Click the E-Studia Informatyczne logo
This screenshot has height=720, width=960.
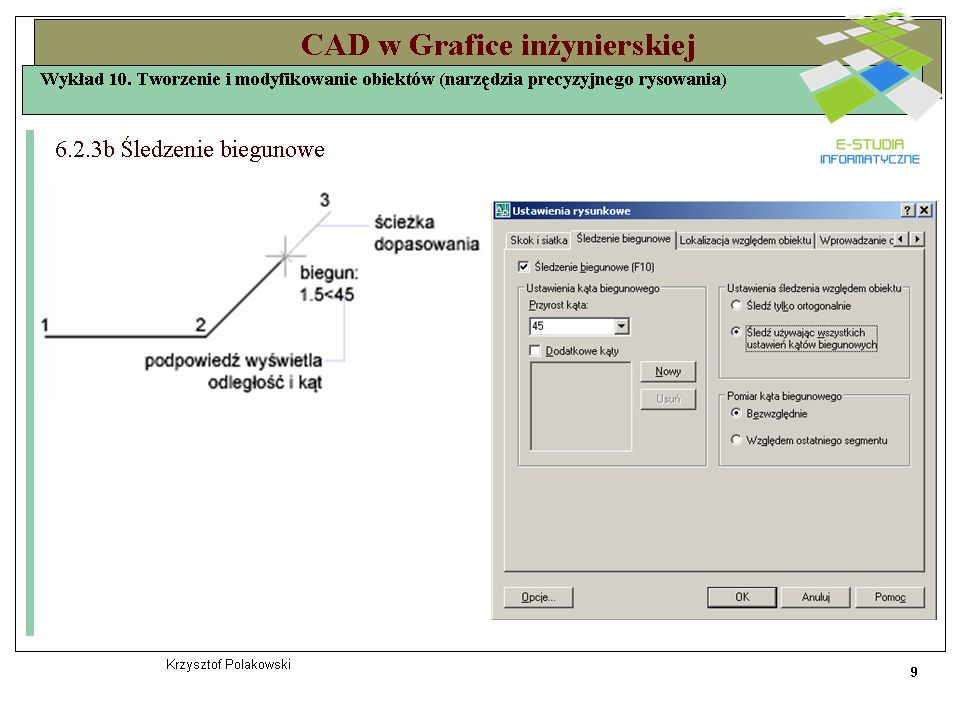point(869,86)
